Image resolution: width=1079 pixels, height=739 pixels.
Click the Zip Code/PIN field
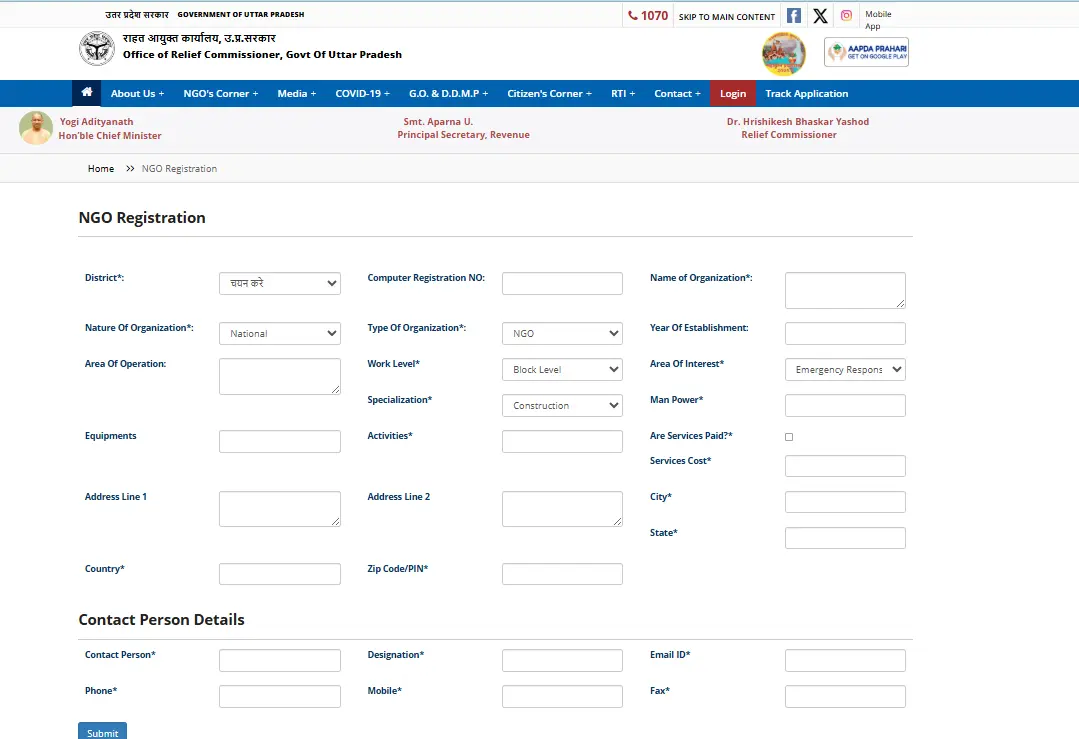point(562,574)
